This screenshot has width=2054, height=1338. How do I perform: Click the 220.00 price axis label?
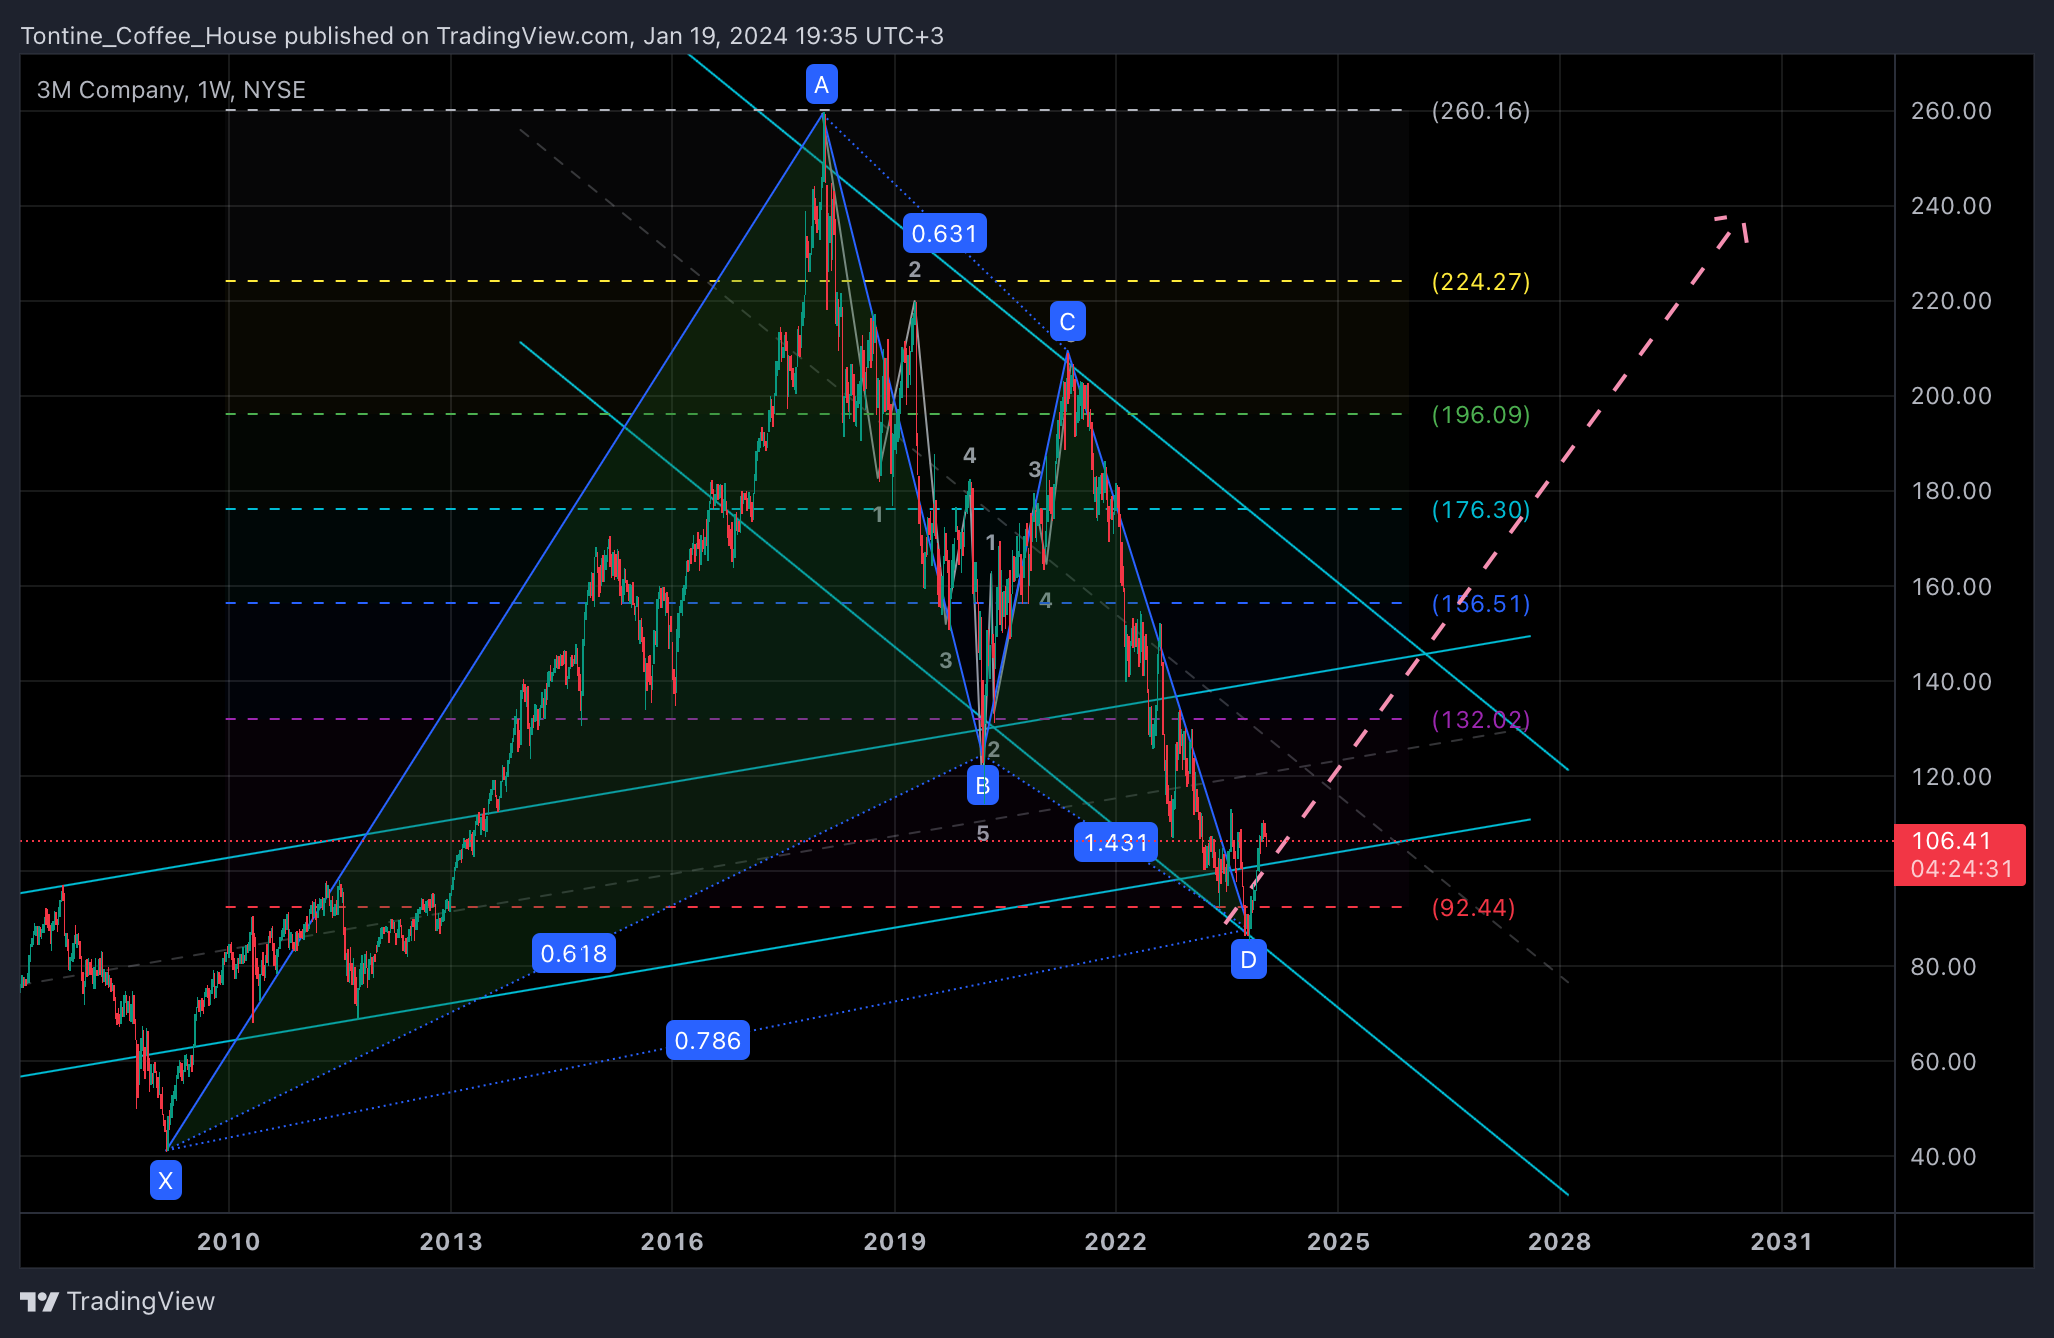(x=1951, y=300)
